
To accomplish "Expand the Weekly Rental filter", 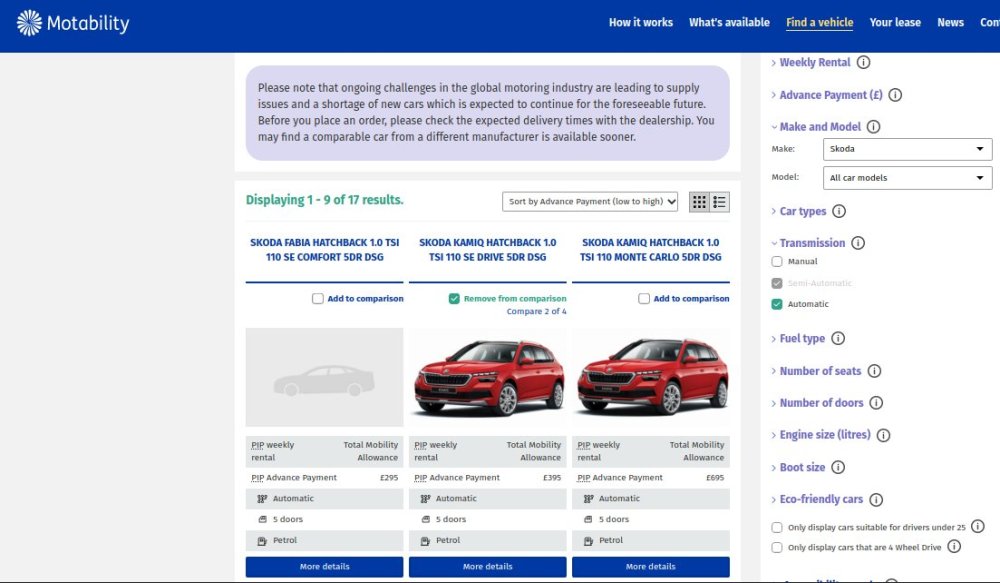I will click(x=814, y=63).
